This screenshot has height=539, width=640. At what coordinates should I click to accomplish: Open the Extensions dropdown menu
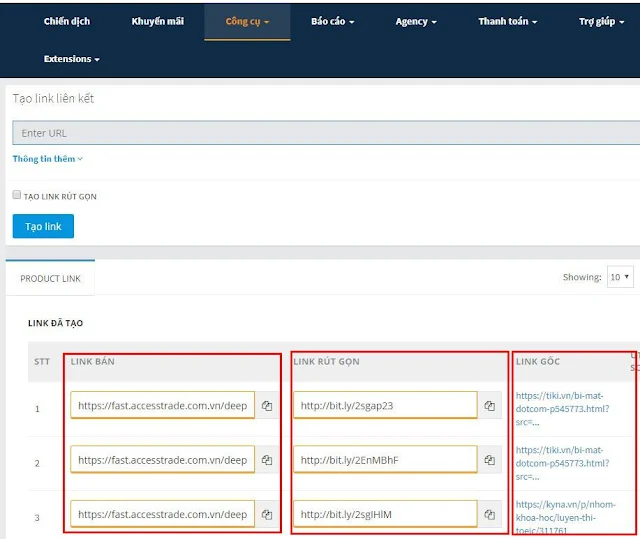point(72,59)
